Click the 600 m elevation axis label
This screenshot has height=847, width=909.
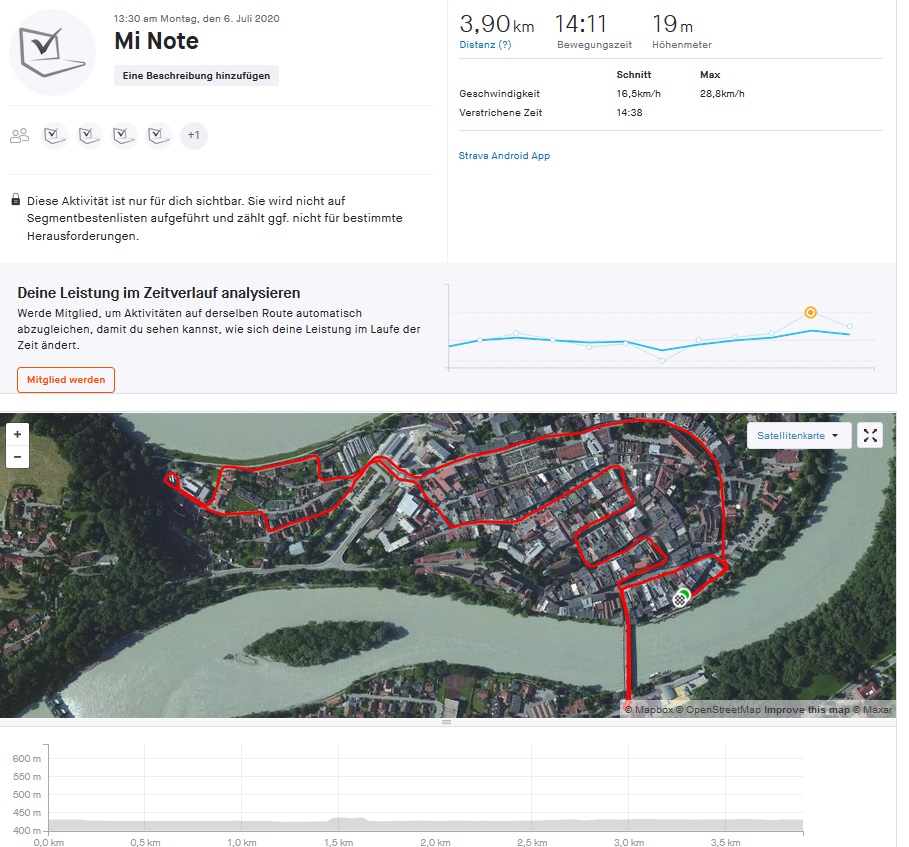[27, 758]
